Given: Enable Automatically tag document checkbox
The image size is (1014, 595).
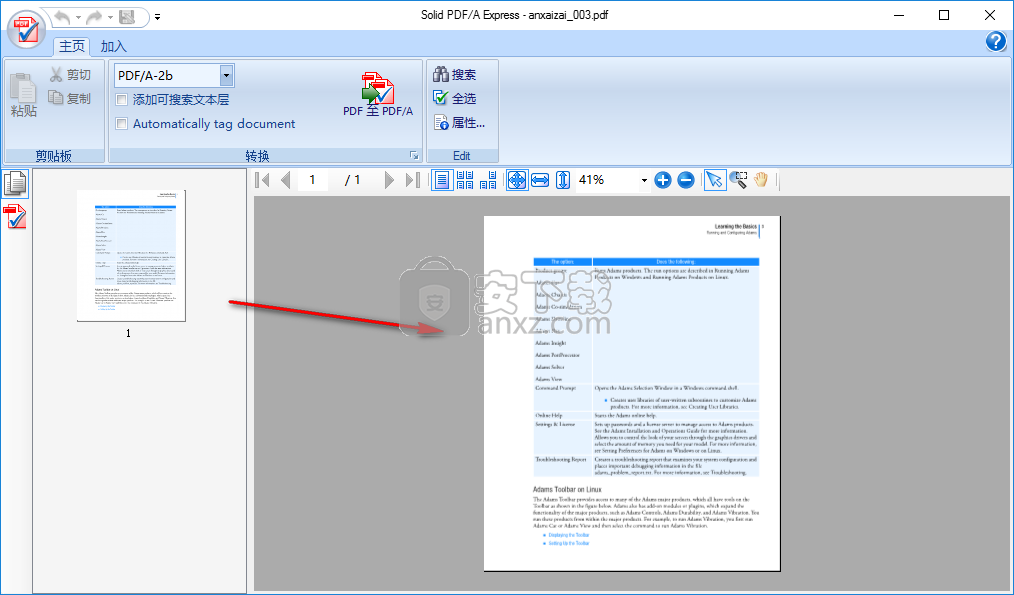Looking at the screenshot, I should (121, 124).
